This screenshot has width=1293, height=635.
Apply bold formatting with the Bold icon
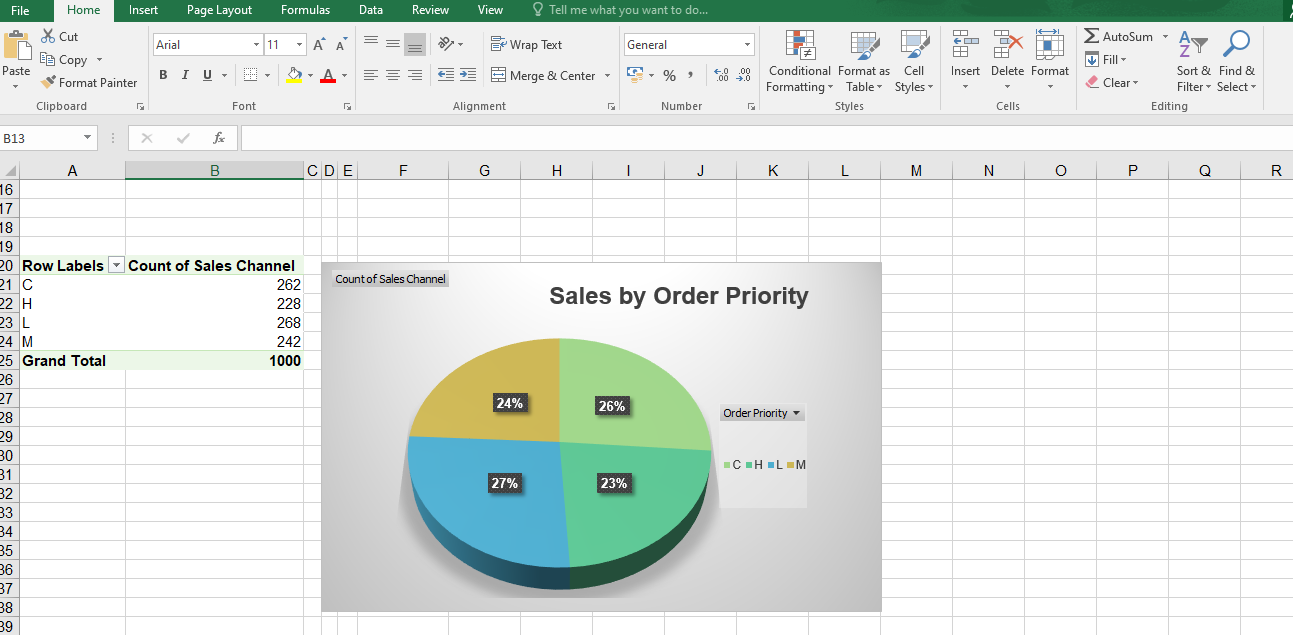tap(163, 75)
